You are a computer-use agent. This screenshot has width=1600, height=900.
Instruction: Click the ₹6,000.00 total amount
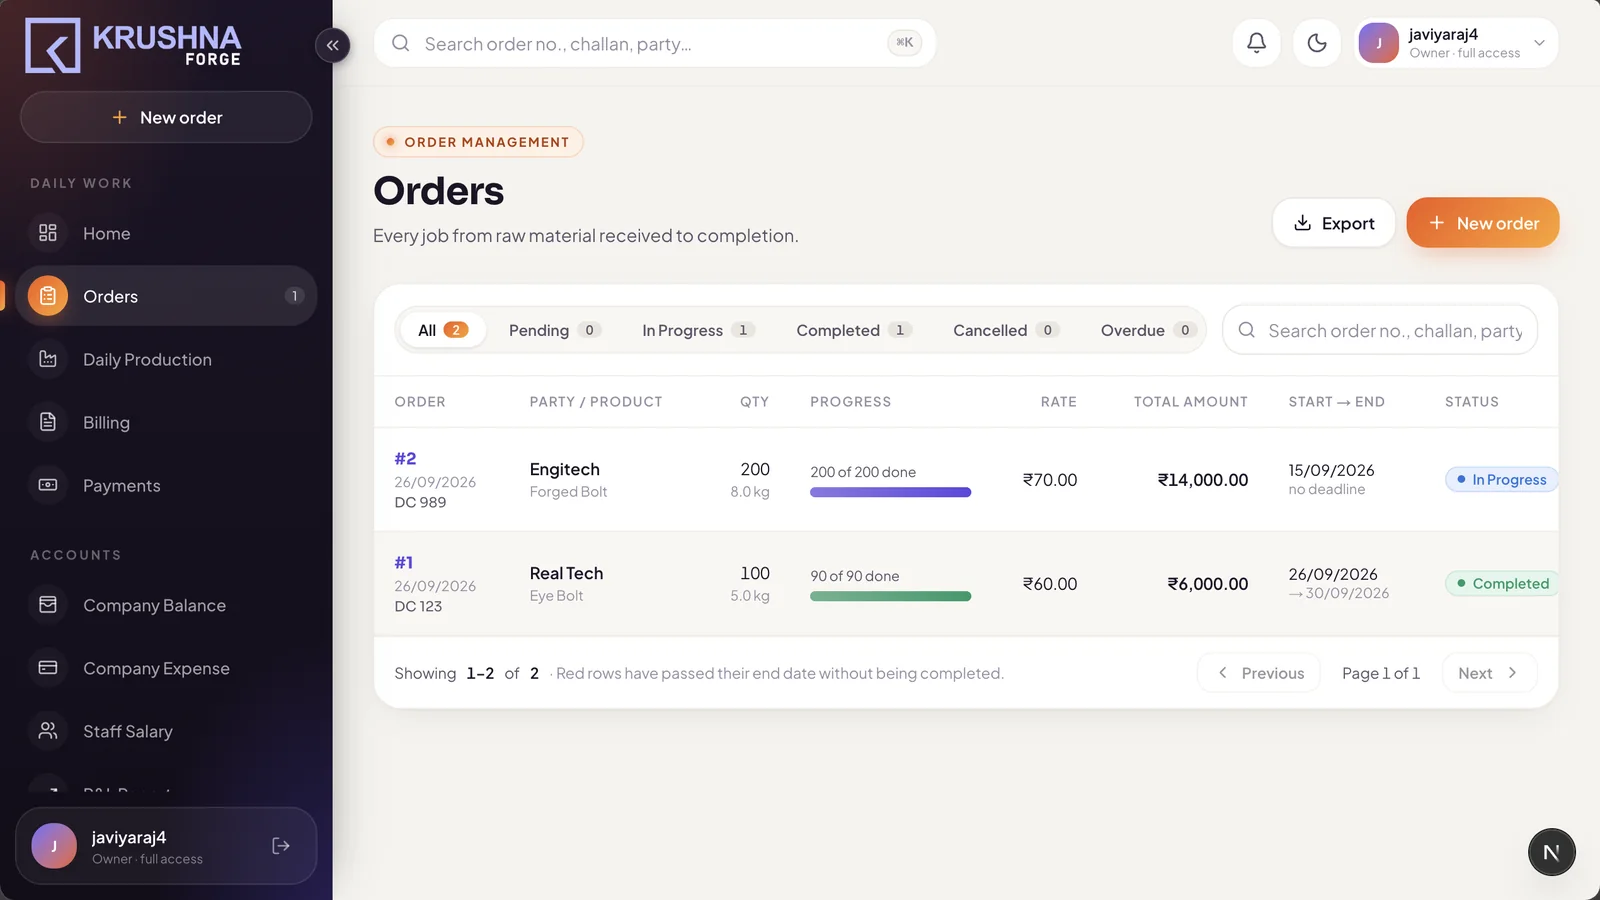1208,584
